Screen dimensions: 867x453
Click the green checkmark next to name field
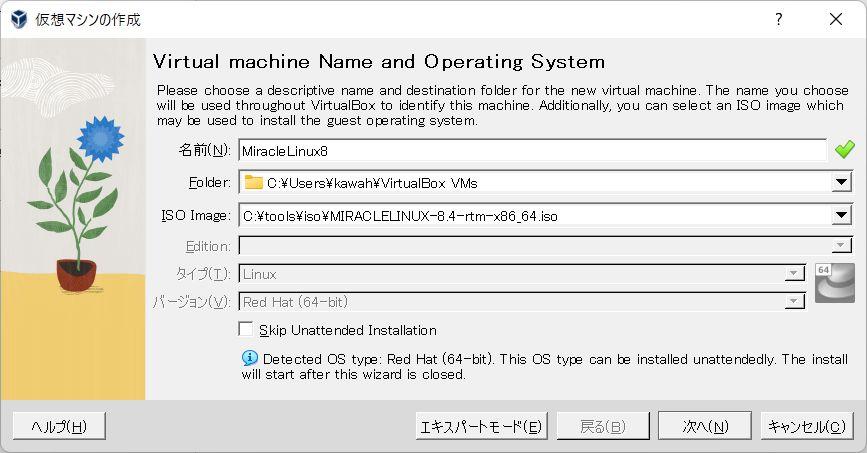pos(844,149)
